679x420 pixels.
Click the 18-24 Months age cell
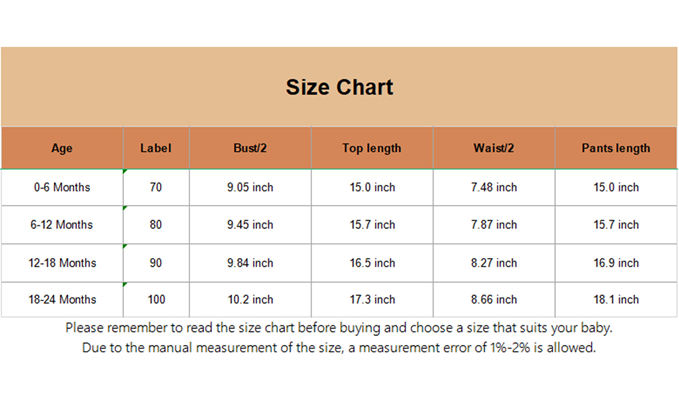62,299
